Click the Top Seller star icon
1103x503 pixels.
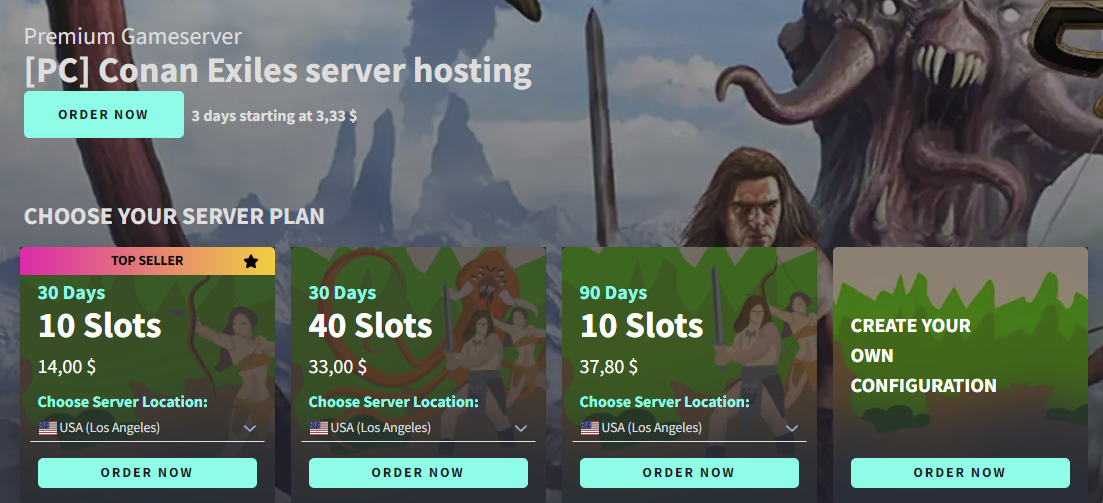(x=251, y=262)
